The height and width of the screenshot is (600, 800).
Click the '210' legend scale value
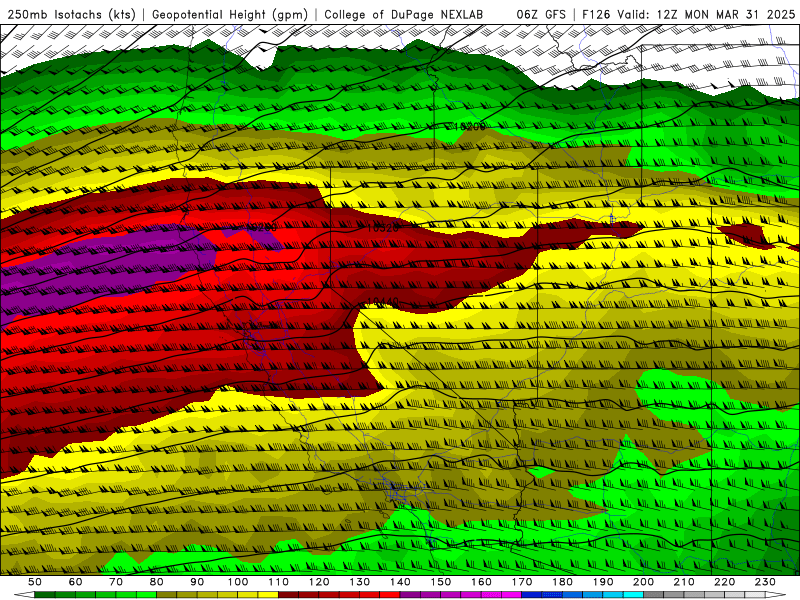click(x=684, y=582)
